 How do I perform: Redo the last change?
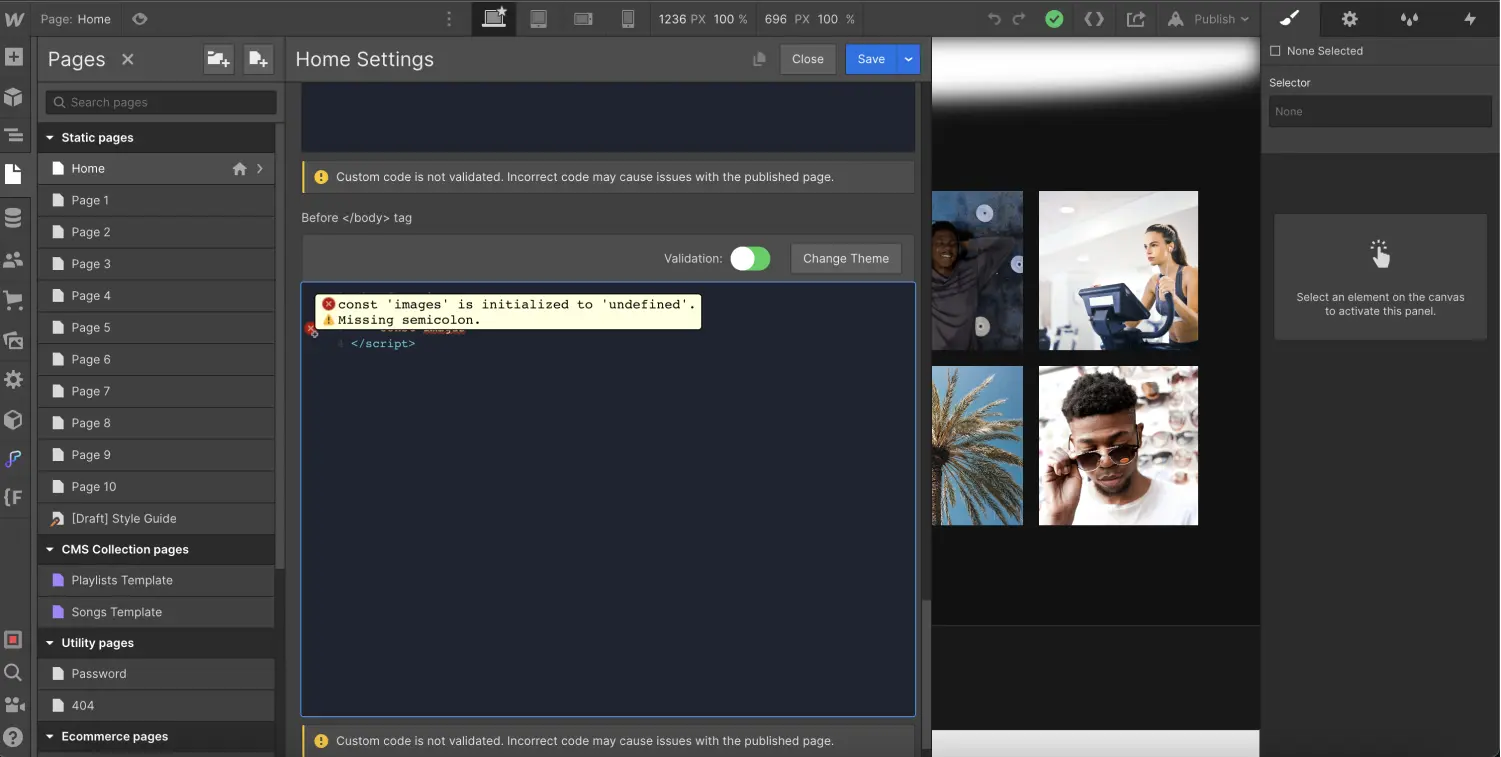[x=1019, y=19]
